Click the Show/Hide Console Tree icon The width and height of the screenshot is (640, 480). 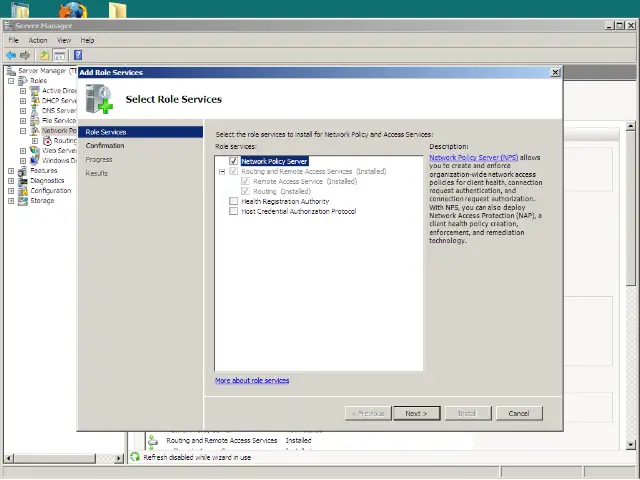click(x=59, y=55)
